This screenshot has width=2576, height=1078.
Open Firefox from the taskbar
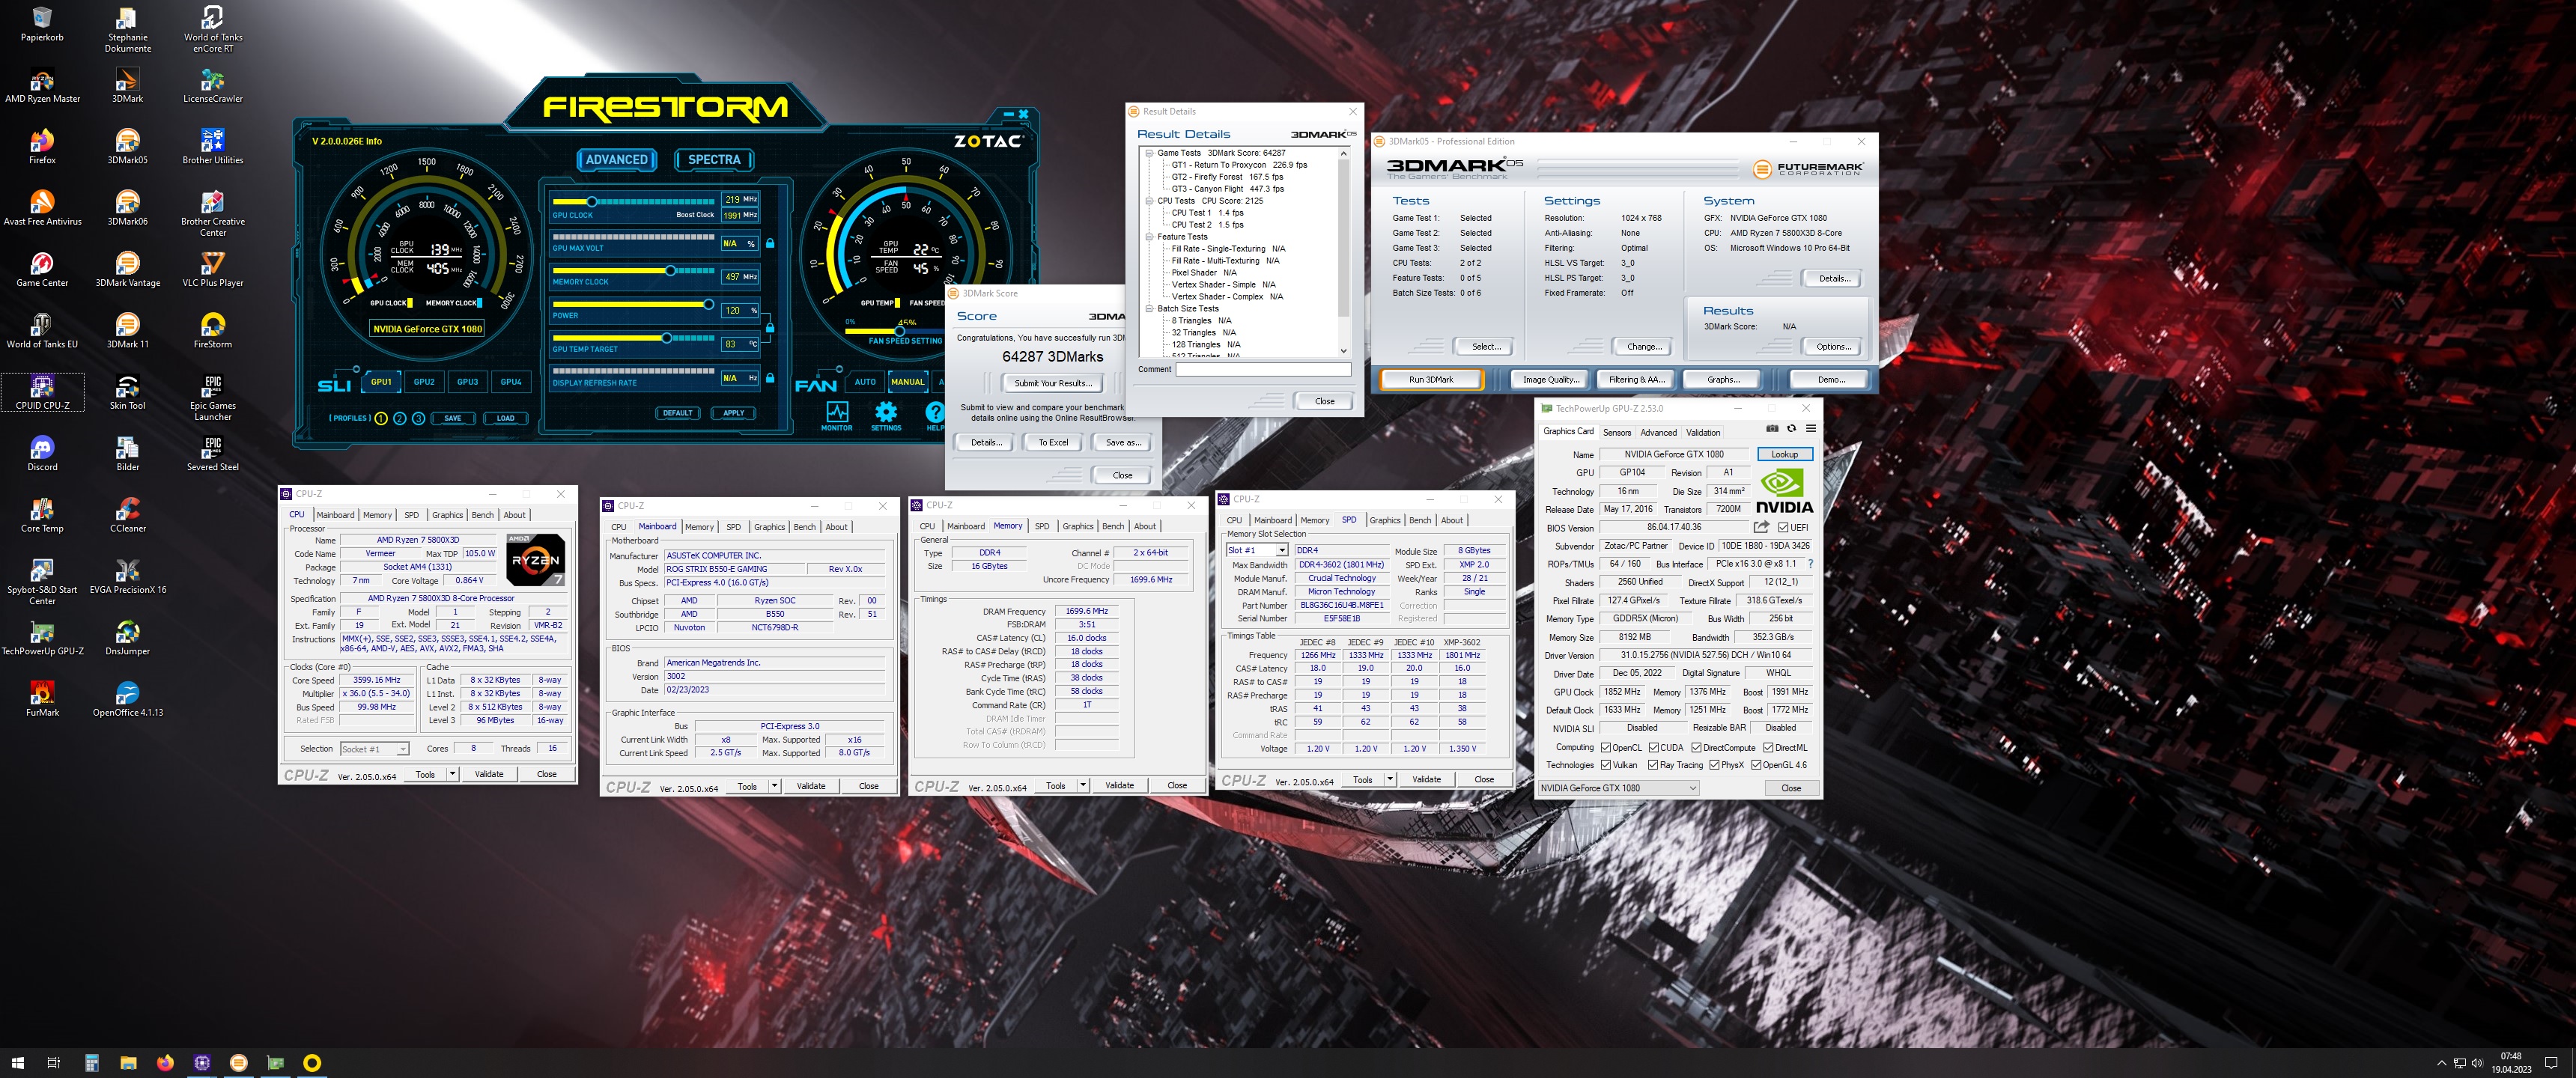(x=165, y=1062)
